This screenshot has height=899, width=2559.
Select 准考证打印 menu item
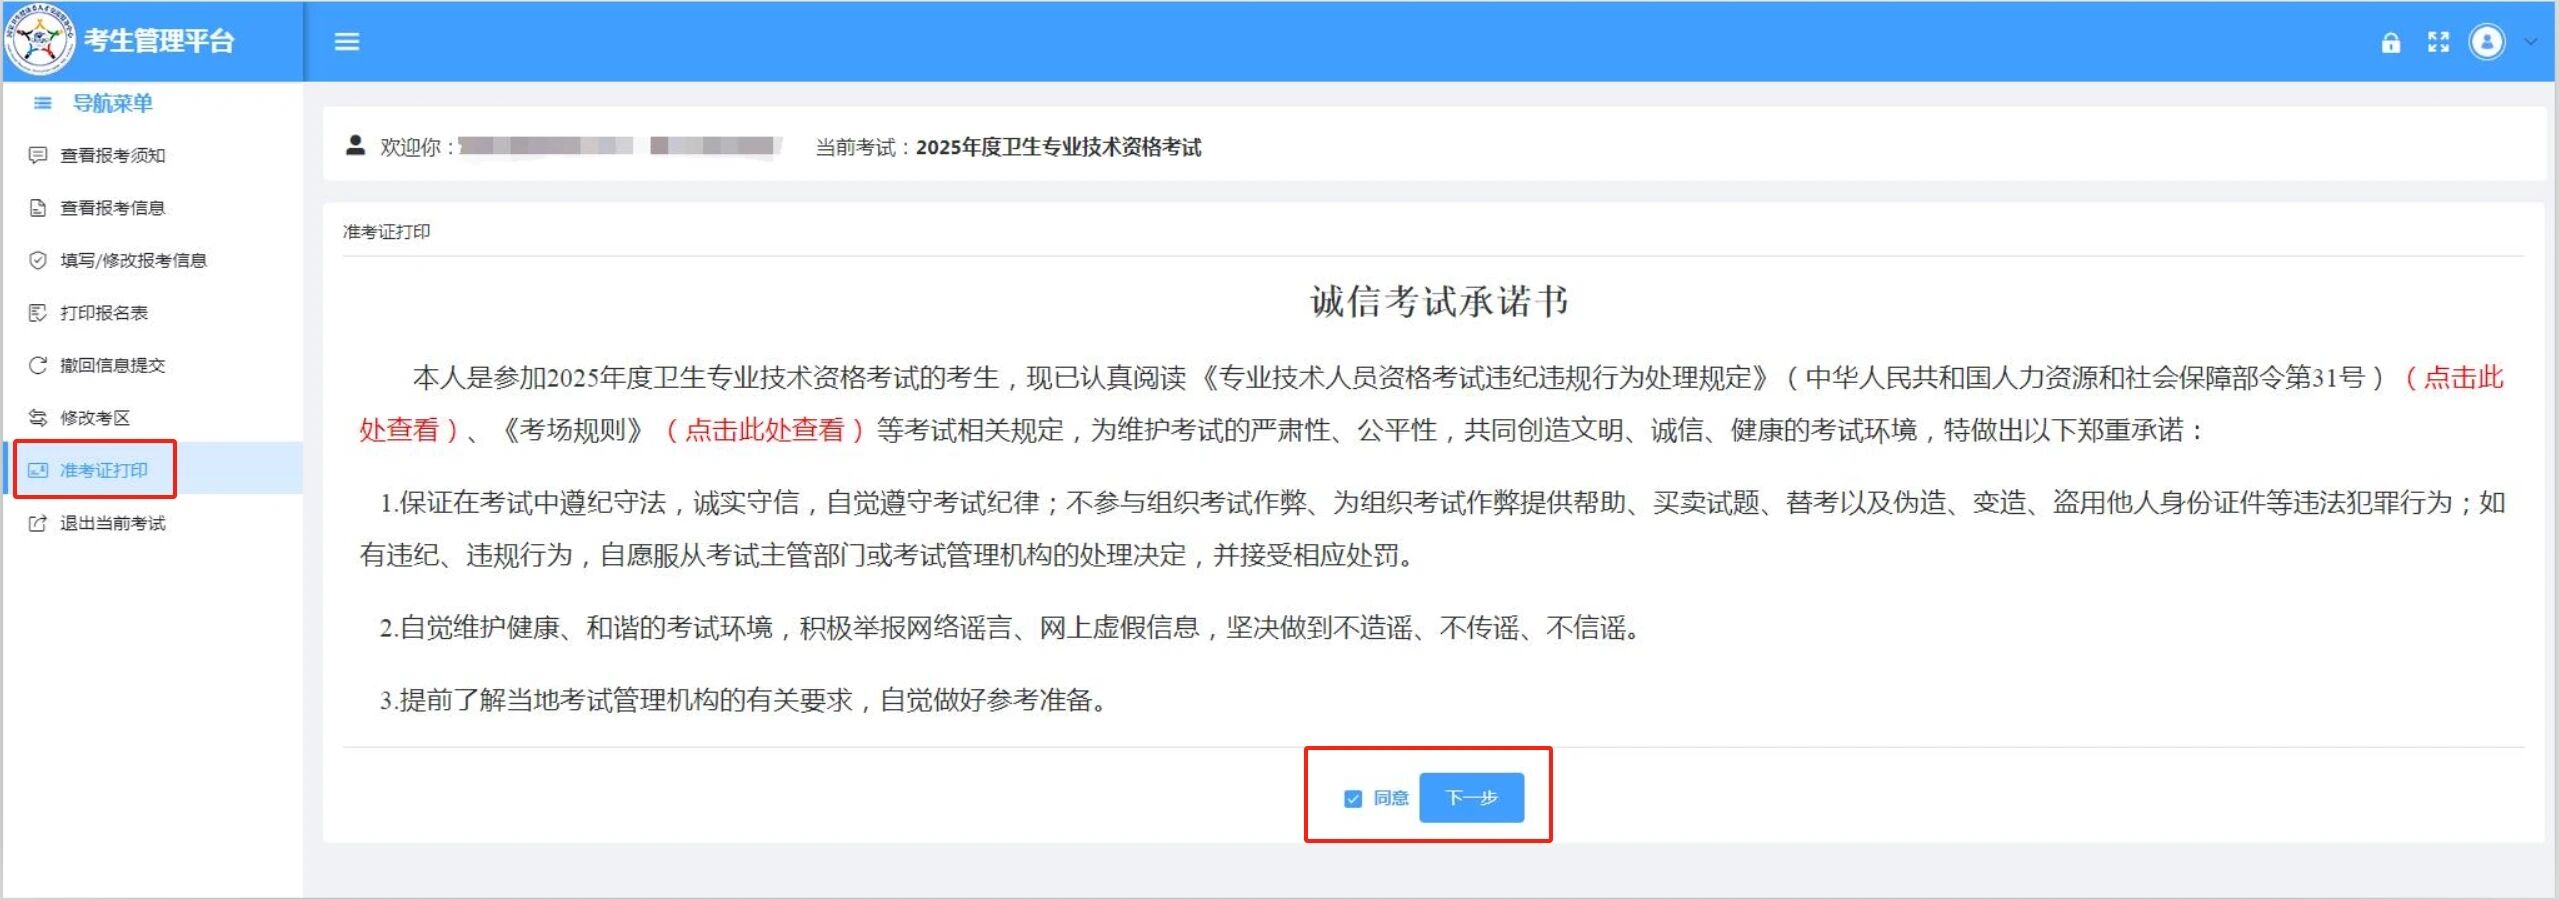(103, 470)
